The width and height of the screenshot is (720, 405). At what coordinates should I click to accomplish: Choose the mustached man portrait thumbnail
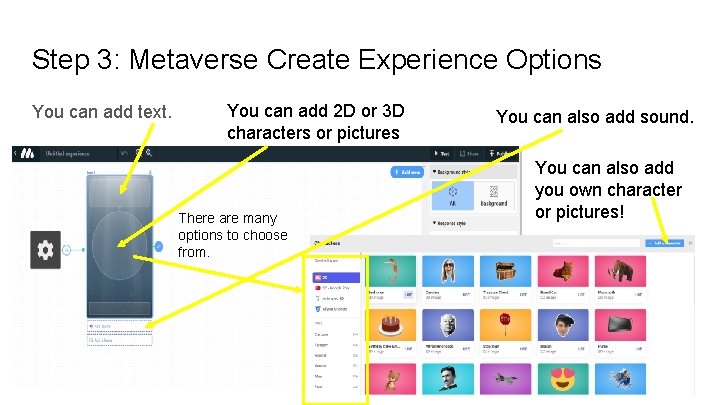448,379
